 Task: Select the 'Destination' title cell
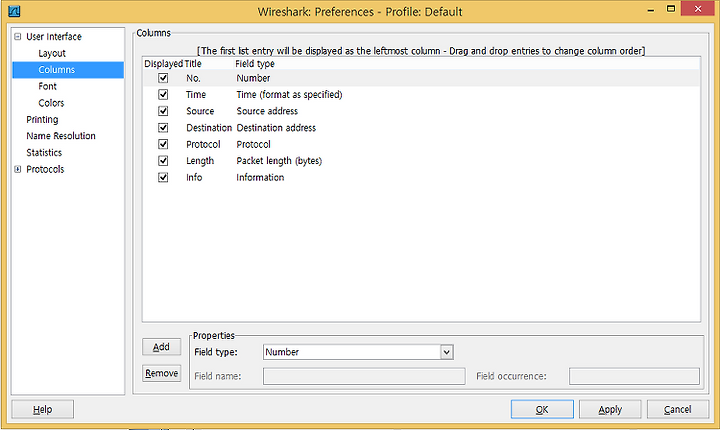209,128
